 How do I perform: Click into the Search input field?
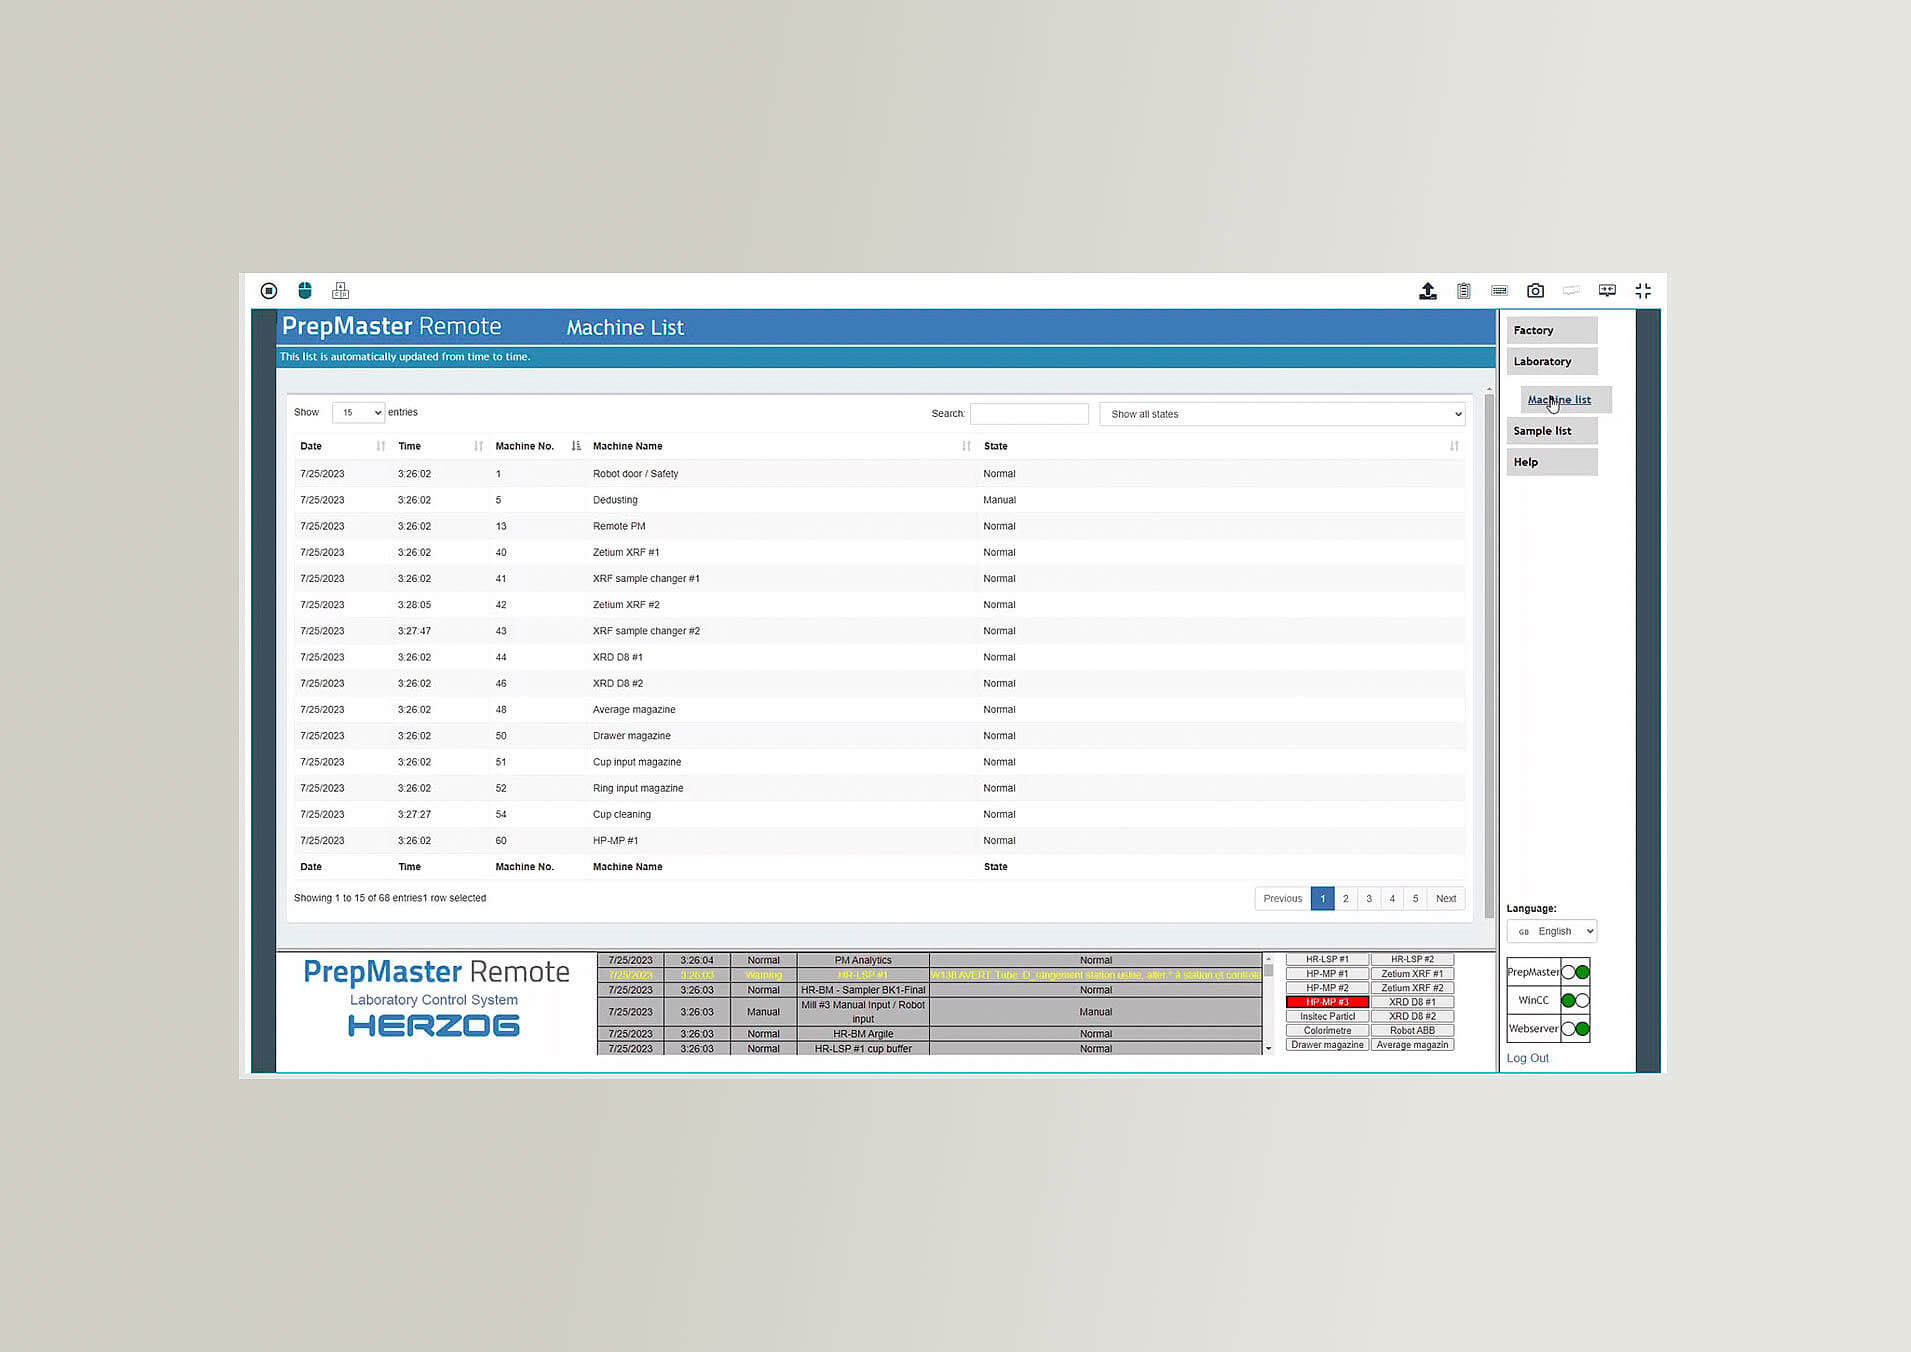point(1029,414)
